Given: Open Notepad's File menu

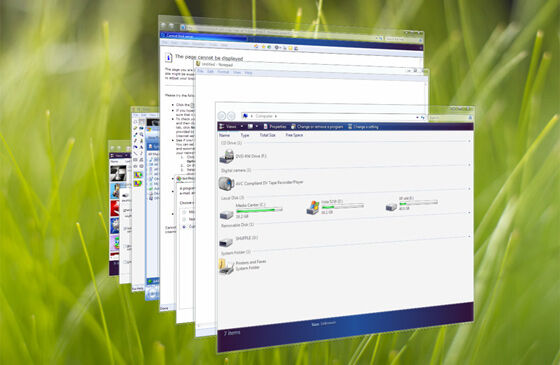Looking at the screenshot, I should (200, 71).
